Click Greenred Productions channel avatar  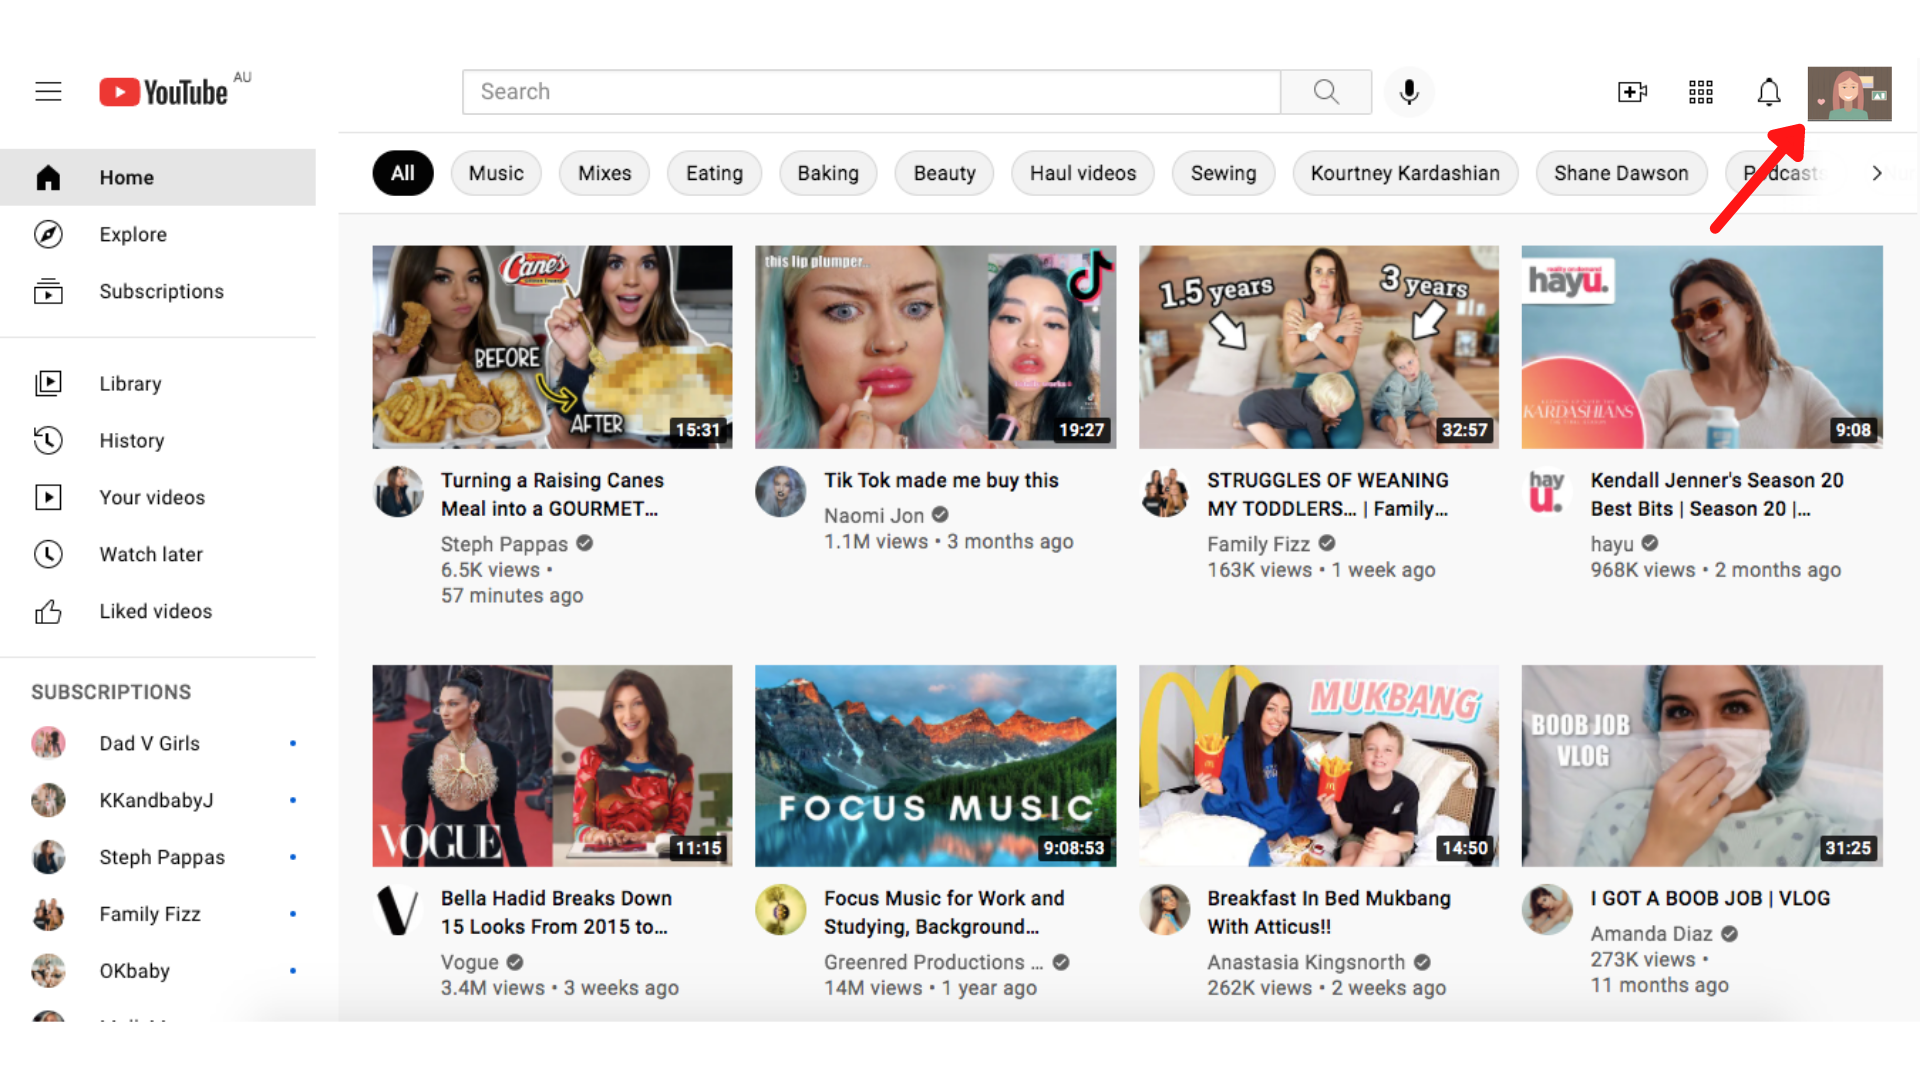coord(781,910)
